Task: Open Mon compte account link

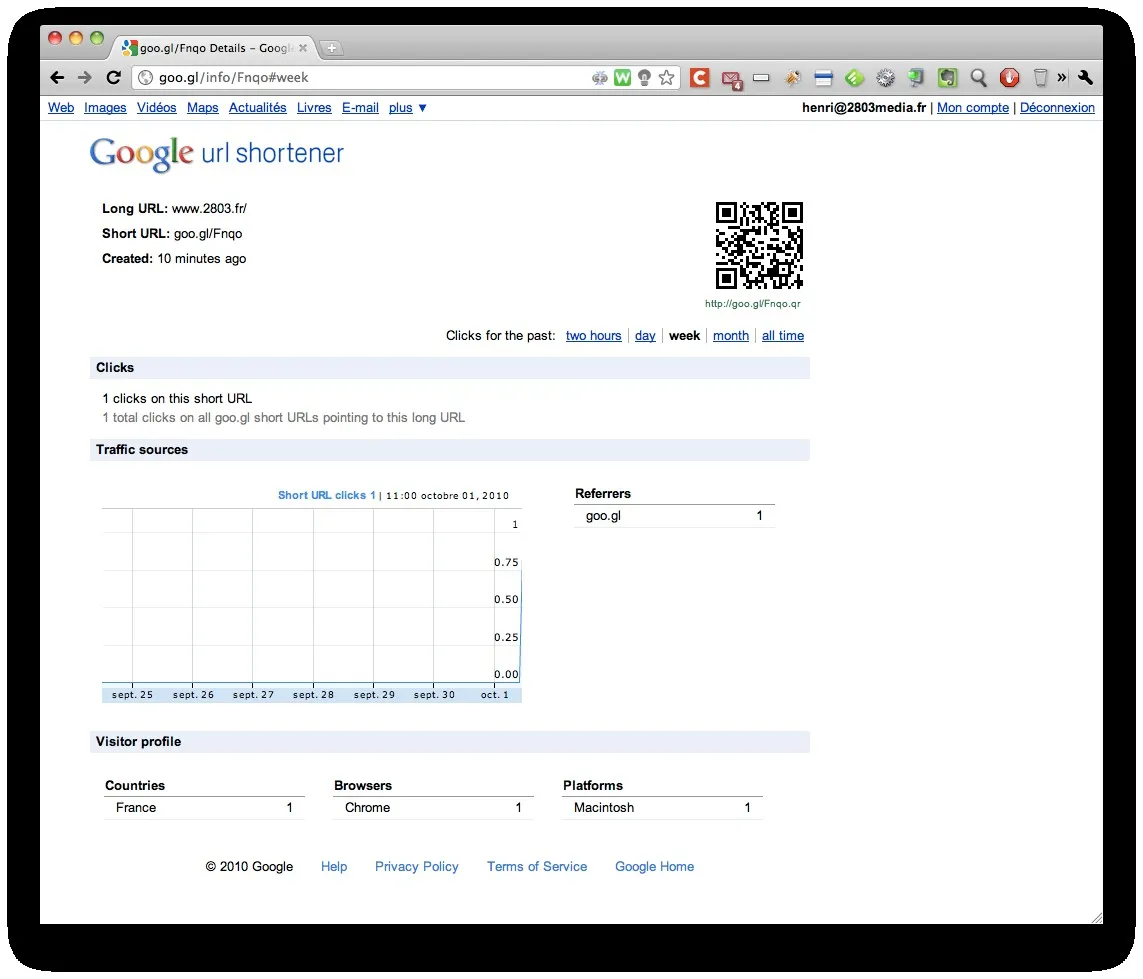Action: [x=972, y=108]
